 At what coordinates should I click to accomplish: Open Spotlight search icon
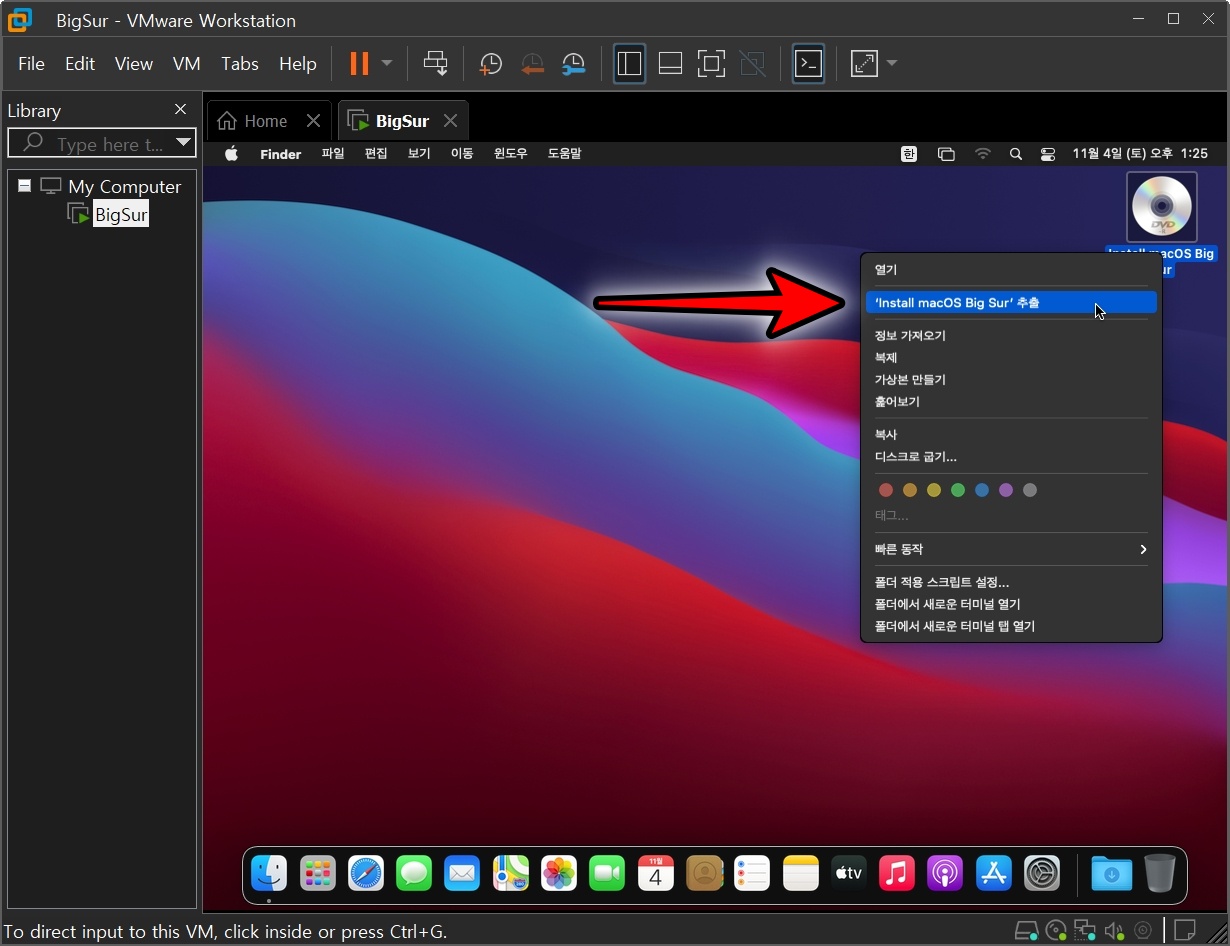(x=1016, y=154)
